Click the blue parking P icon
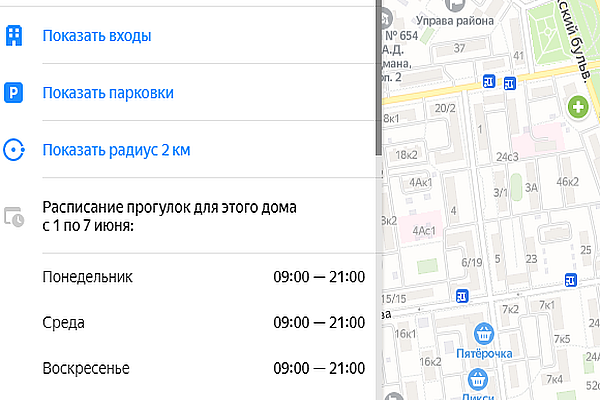 point(14,93)
